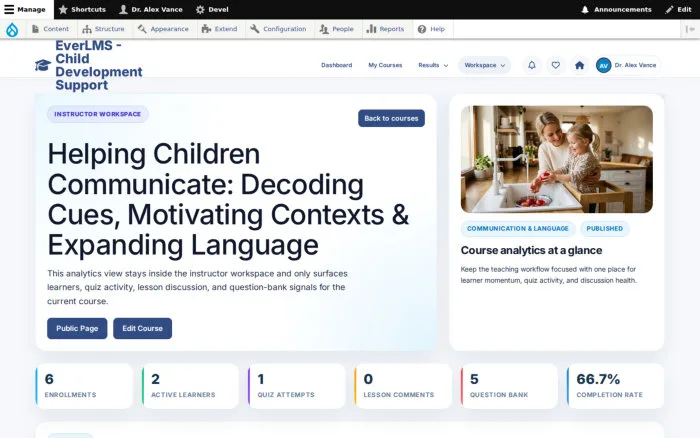
Task: Click the Active Learners stat card
Action: click(191, 386)
